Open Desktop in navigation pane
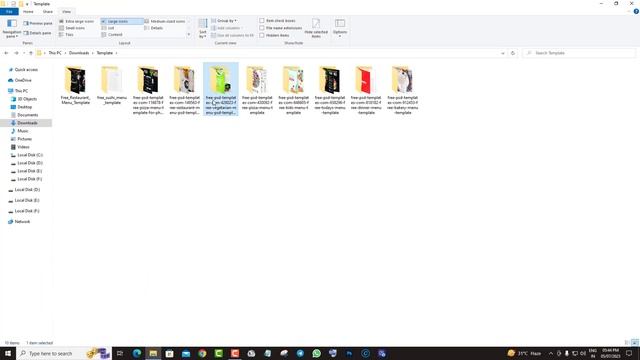The width and height of the screenshot is (640, 360). (24, 107)
